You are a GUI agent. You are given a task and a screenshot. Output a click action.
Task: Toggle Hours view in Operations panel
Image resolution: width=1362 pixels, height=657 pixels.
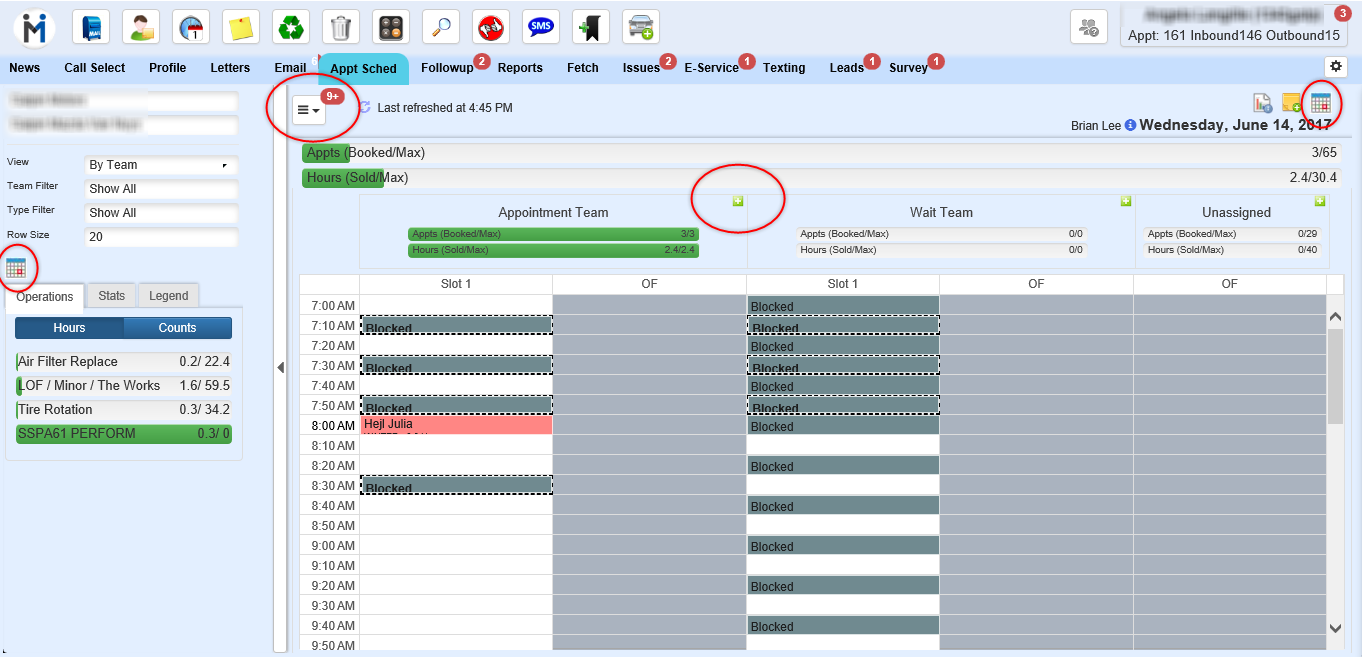pyautogui.click(x=69, y=328)
